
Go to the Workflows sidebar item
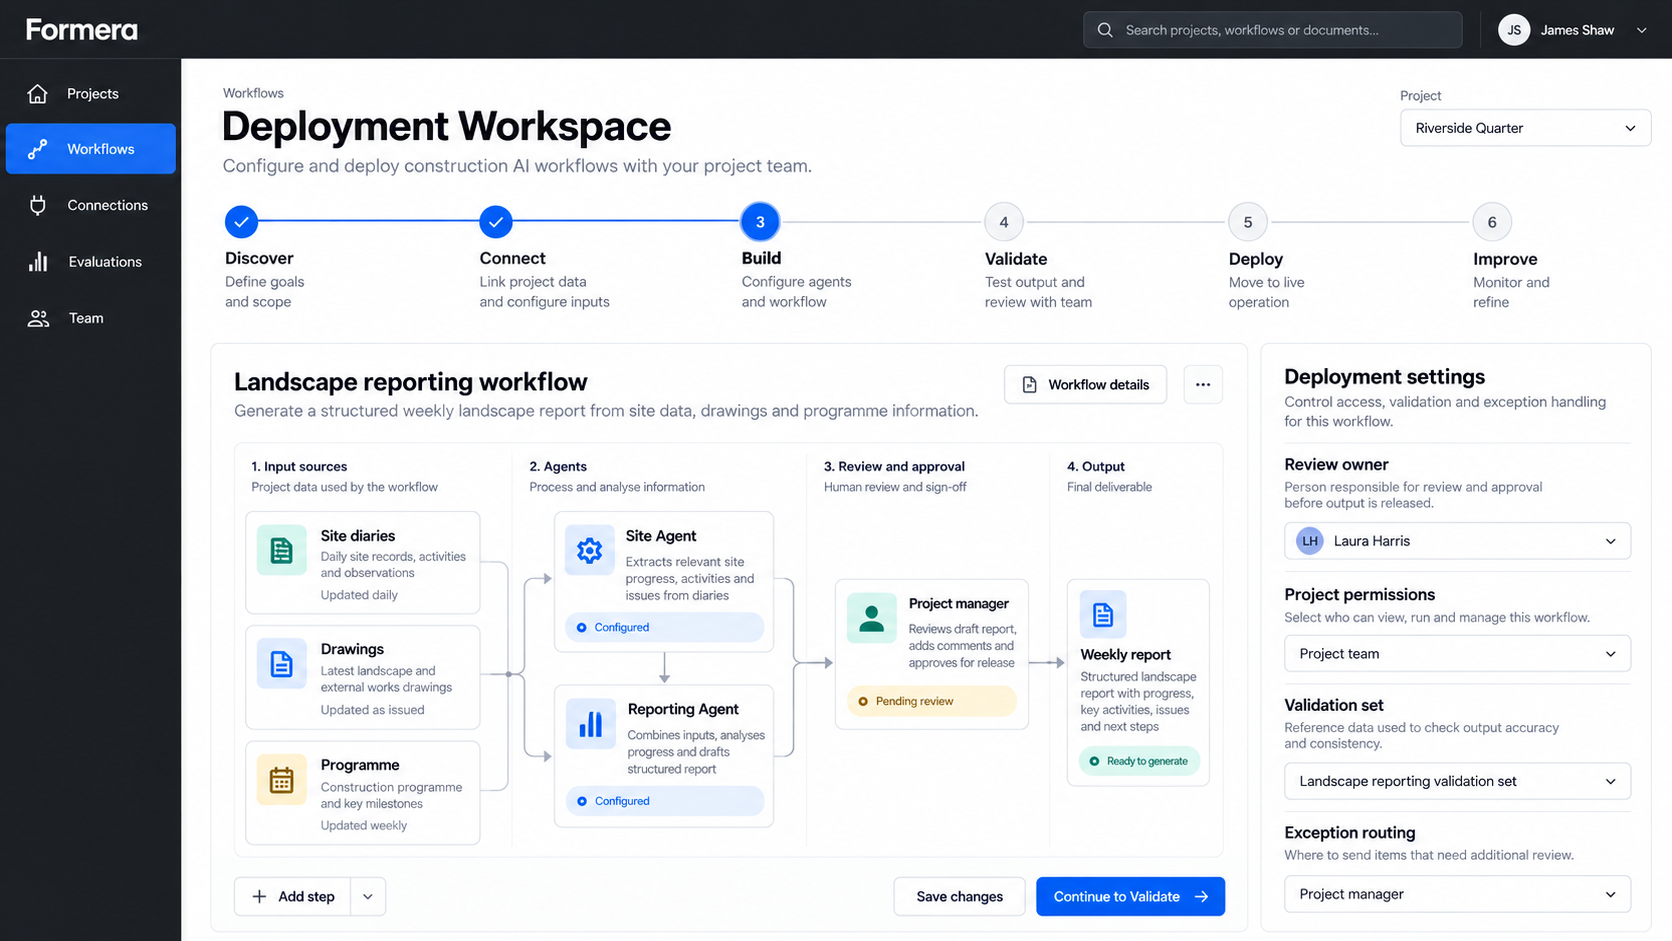click(91, 149)
